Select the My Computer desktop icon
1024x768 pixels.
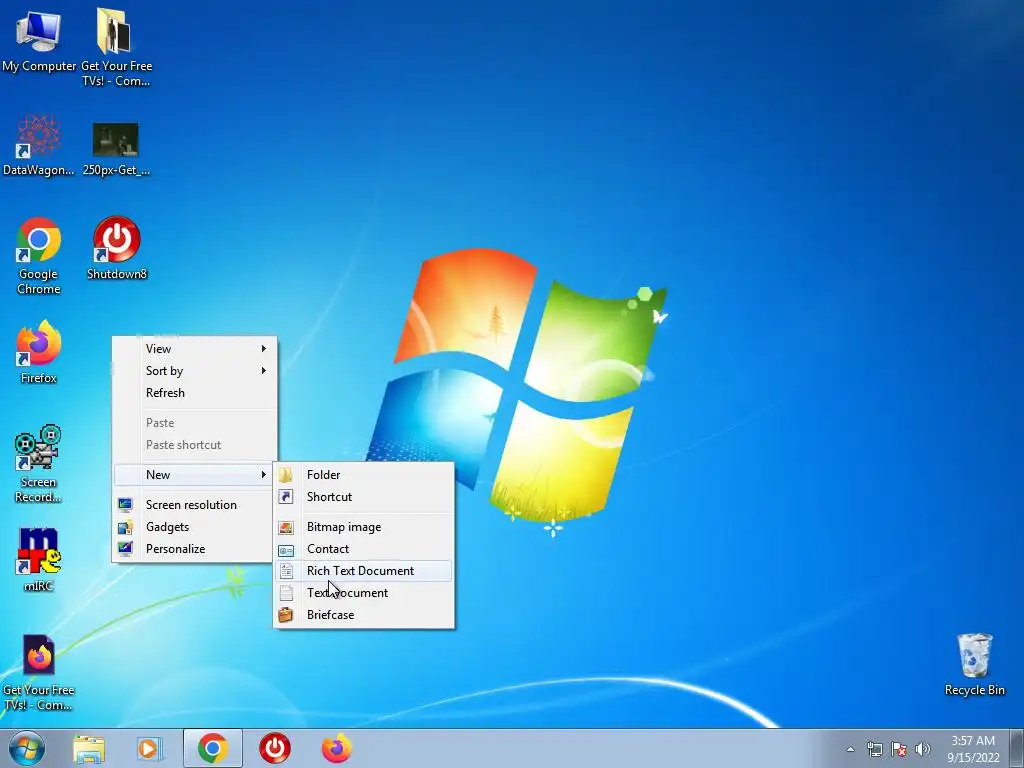pyautogui.click(x=39, y=40)
